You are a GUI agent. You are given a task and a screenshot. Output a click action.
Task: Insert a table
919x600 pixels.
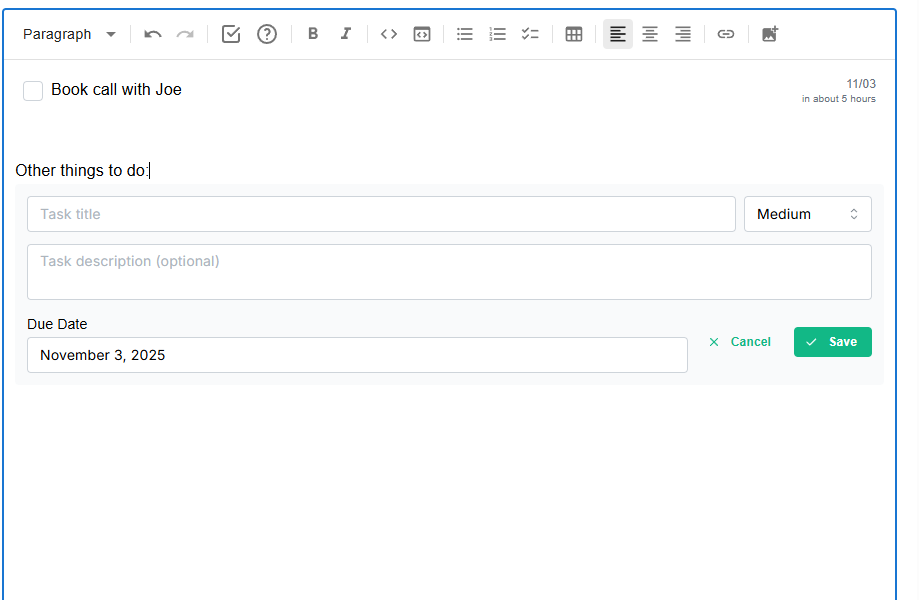pos(574,34)
